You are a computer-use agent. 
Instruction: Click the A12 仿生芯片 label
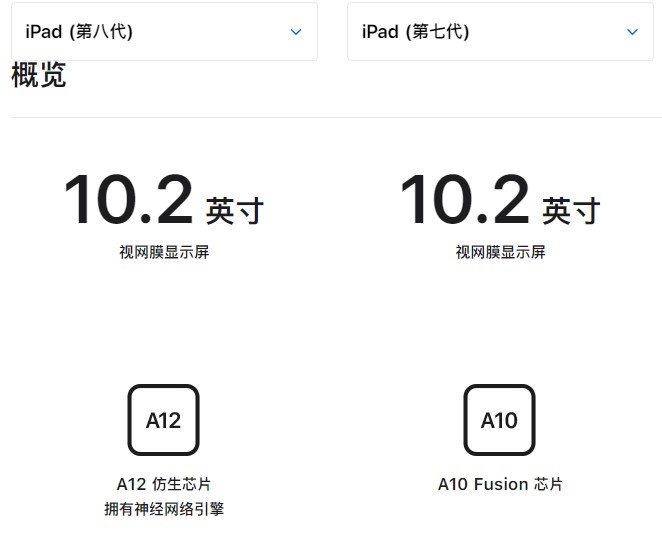[x=164, y=484]
